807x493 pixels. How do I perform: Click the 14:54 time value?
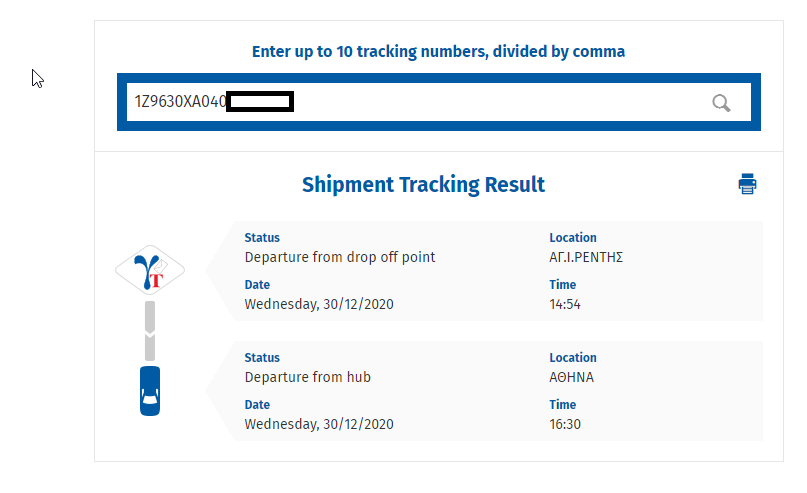click(x=565, y=304)
